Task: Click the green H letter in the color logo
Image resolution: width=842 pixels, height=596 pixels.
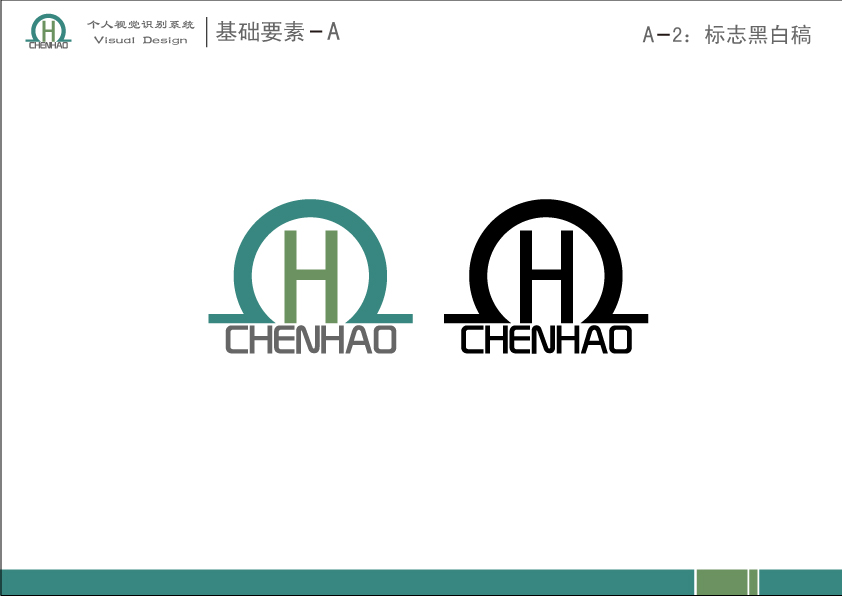Action: [310, 276]
